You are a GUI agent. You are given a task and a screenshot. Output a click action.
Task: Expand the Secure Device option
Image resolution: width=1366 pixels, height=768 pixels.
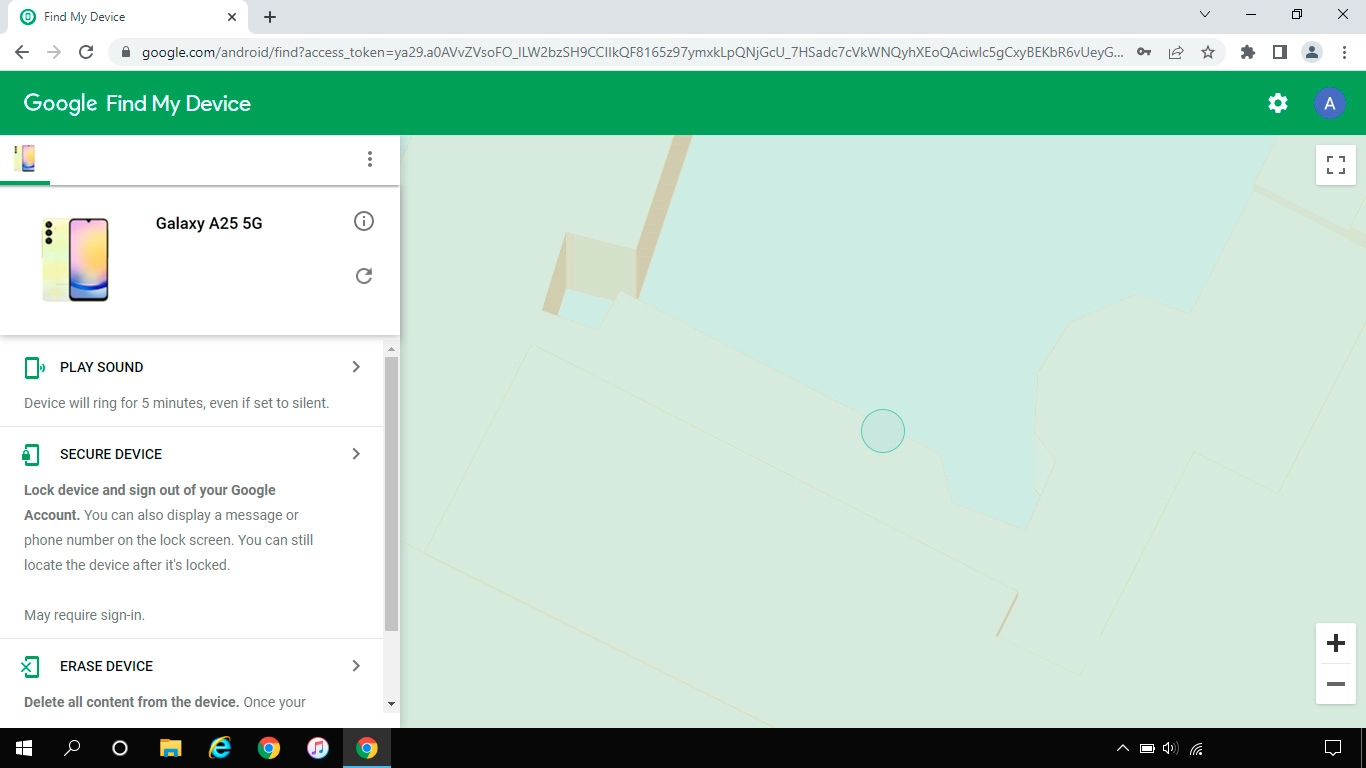coord(355,453)
